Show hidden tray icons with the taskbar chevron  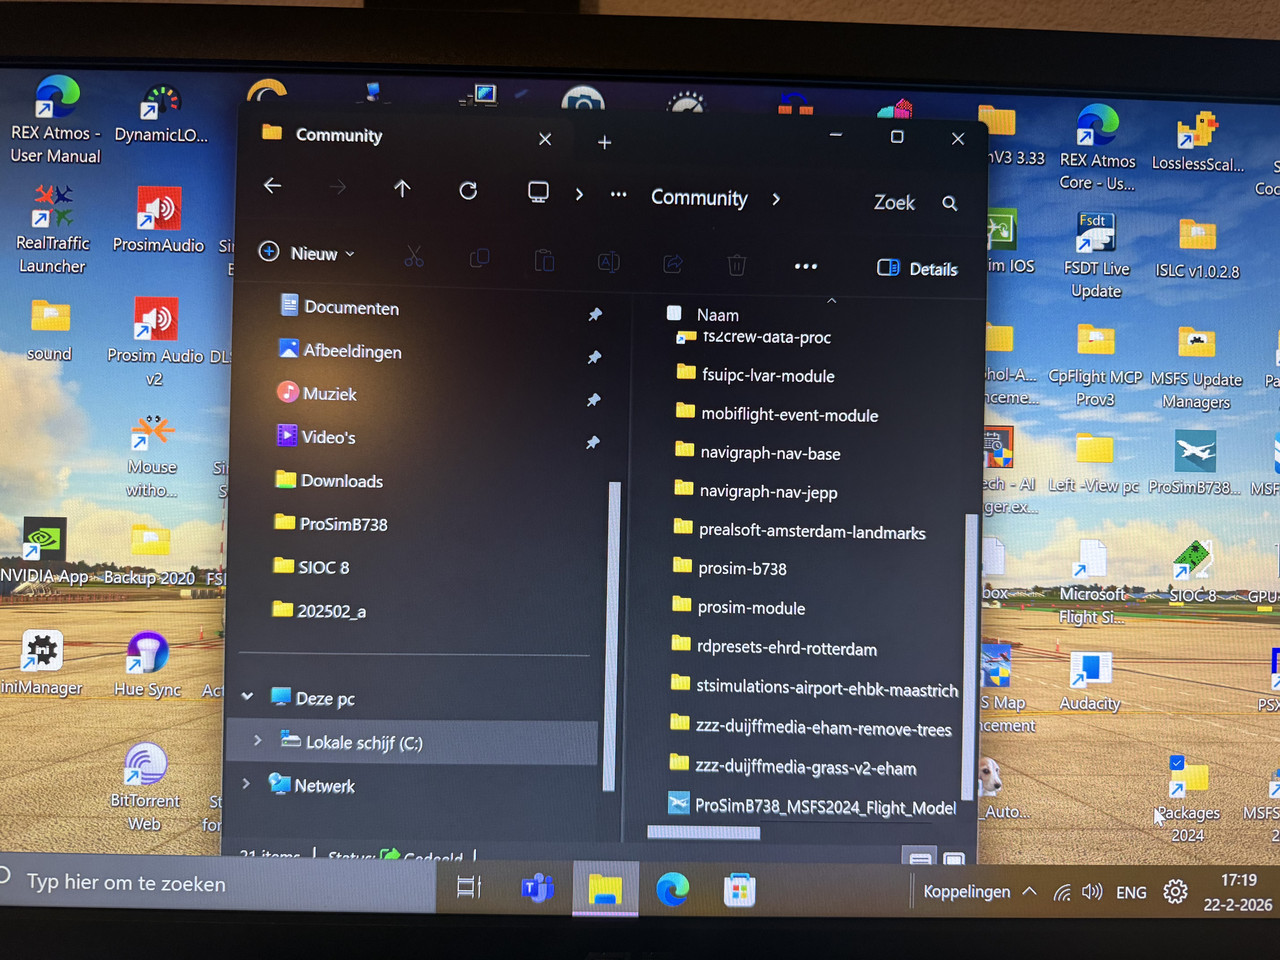click(1029, 892)
